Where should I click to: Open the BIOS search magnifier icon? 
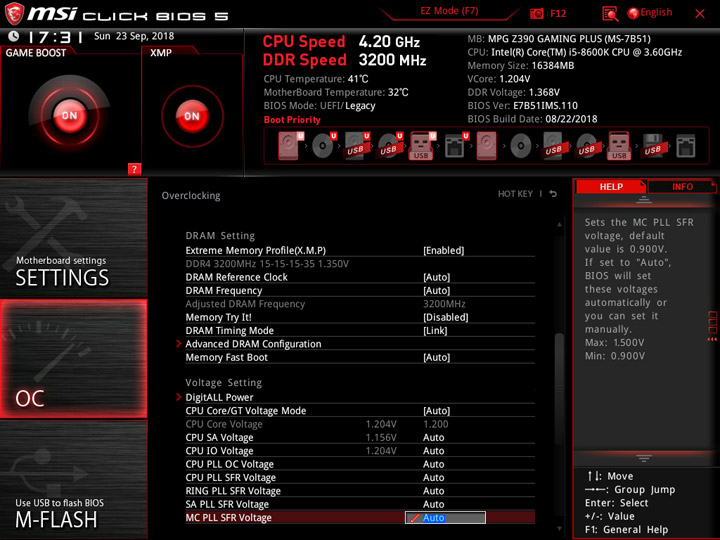pyautogui.click(x=610, y=14)
